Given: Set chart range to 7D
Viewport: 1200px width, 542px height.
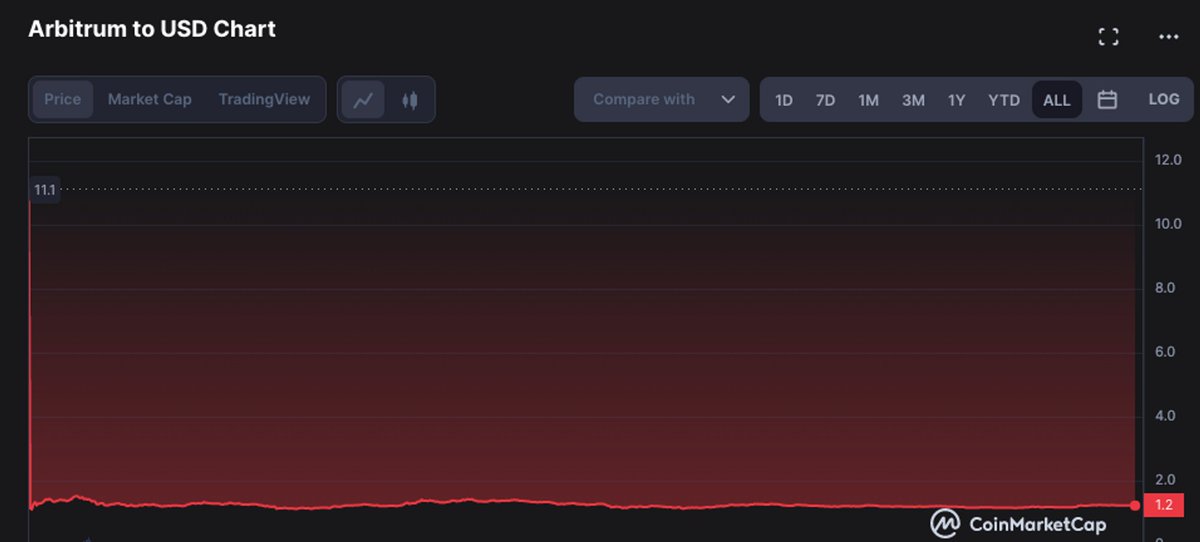Looking at the screenshot, I should (825, 100).
